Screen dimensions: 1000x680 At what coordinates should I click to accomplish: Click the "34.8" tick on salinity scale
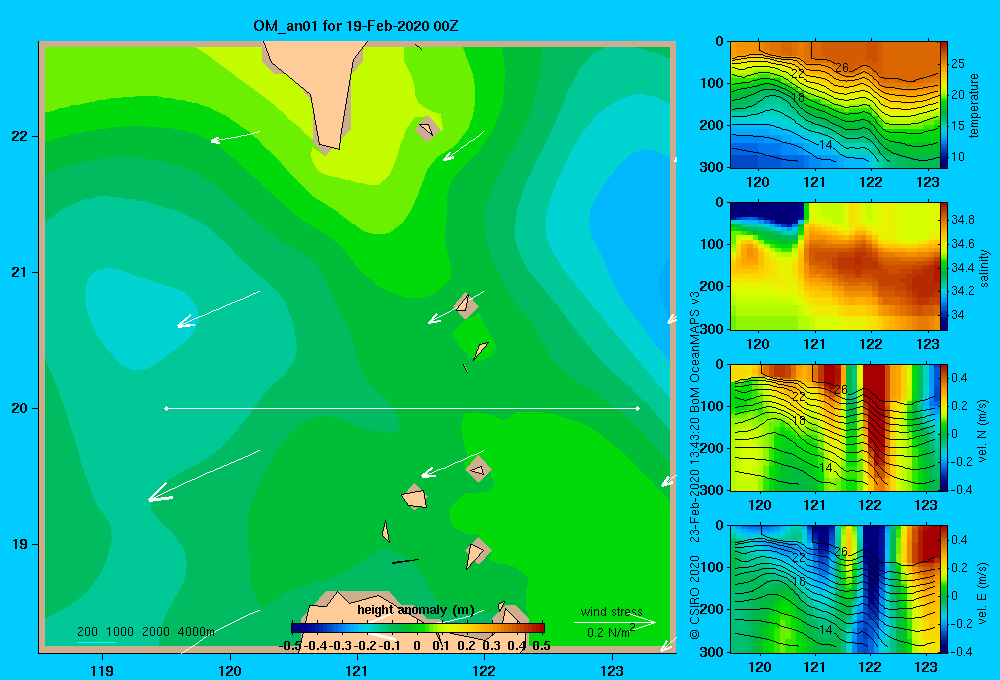pos(963,220)
